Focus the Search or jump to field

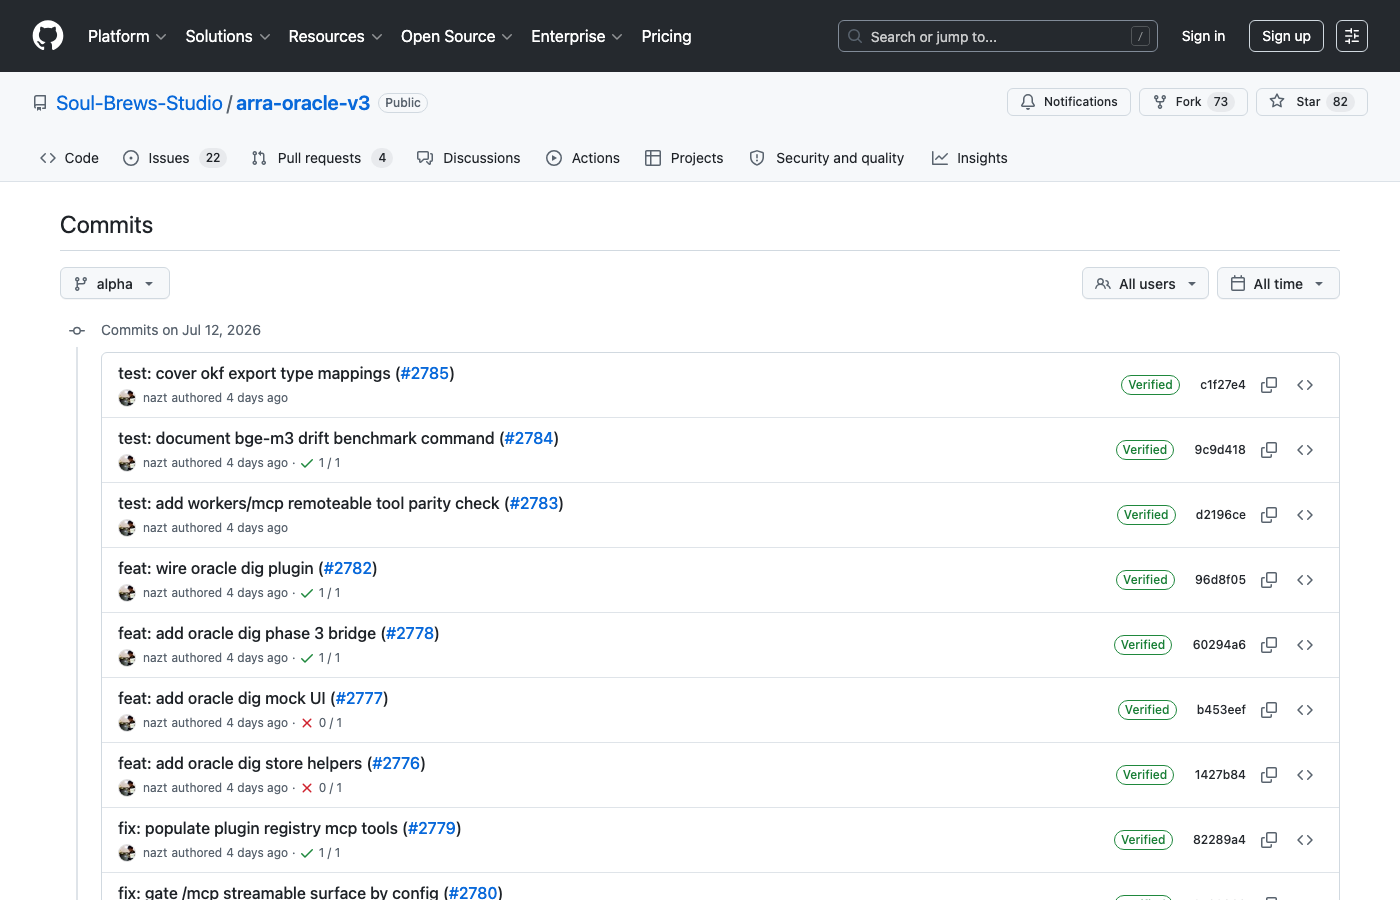pos(997,36)
